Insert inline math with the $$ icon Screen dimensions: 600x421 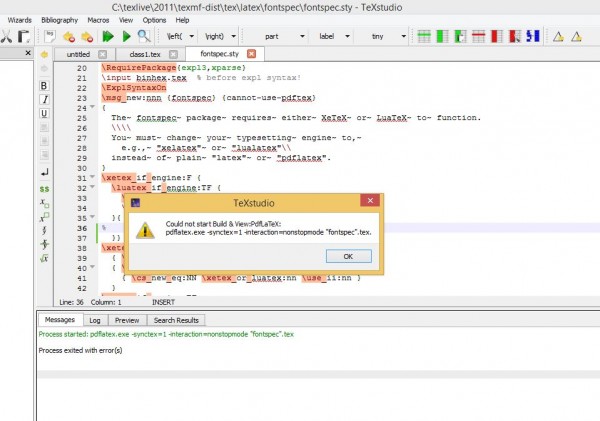click(45, 188)
